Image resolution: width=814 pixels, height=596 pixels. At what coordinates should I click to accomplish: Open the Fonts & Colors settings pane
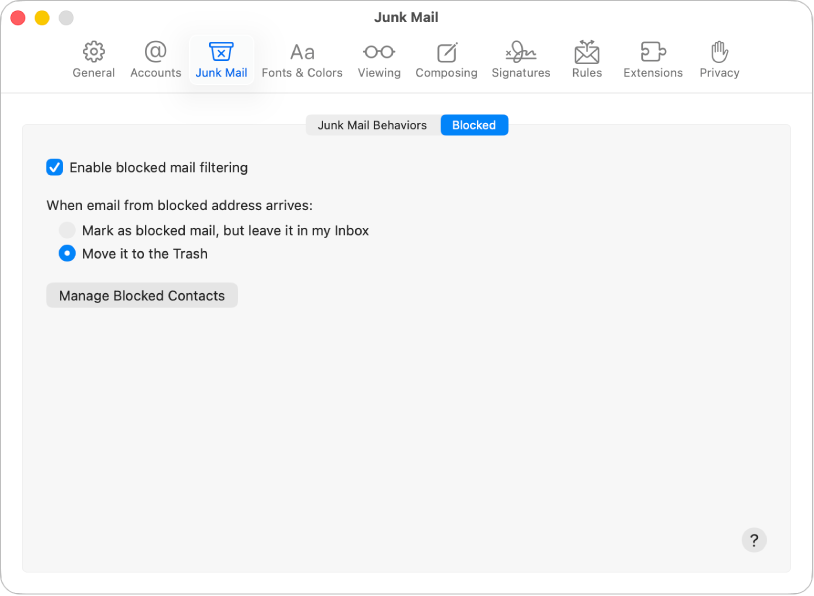[x=302, y=57]
